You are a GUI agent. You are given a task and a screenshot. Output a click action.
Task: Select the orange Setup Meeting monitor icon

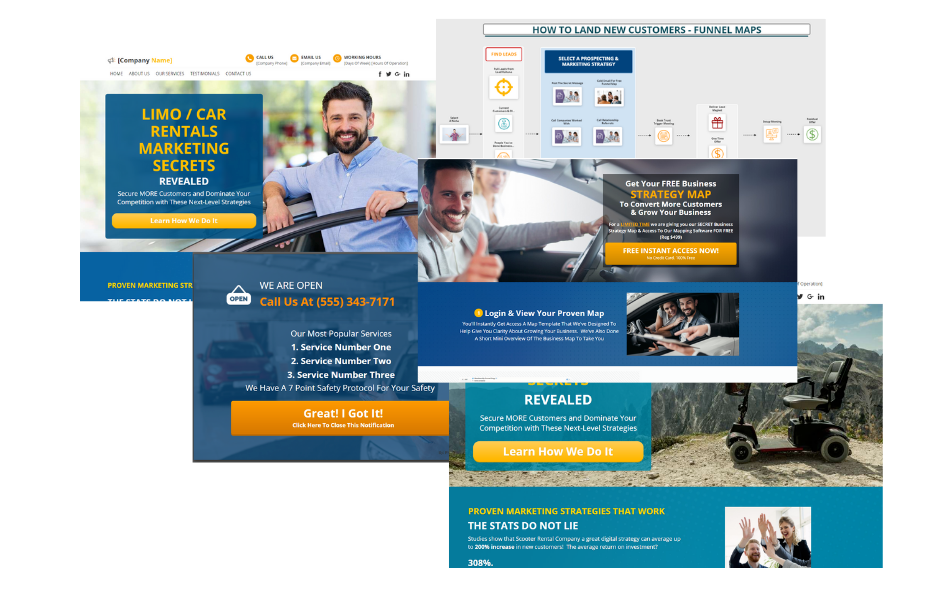pyautogui.click(x=772, y=134)
